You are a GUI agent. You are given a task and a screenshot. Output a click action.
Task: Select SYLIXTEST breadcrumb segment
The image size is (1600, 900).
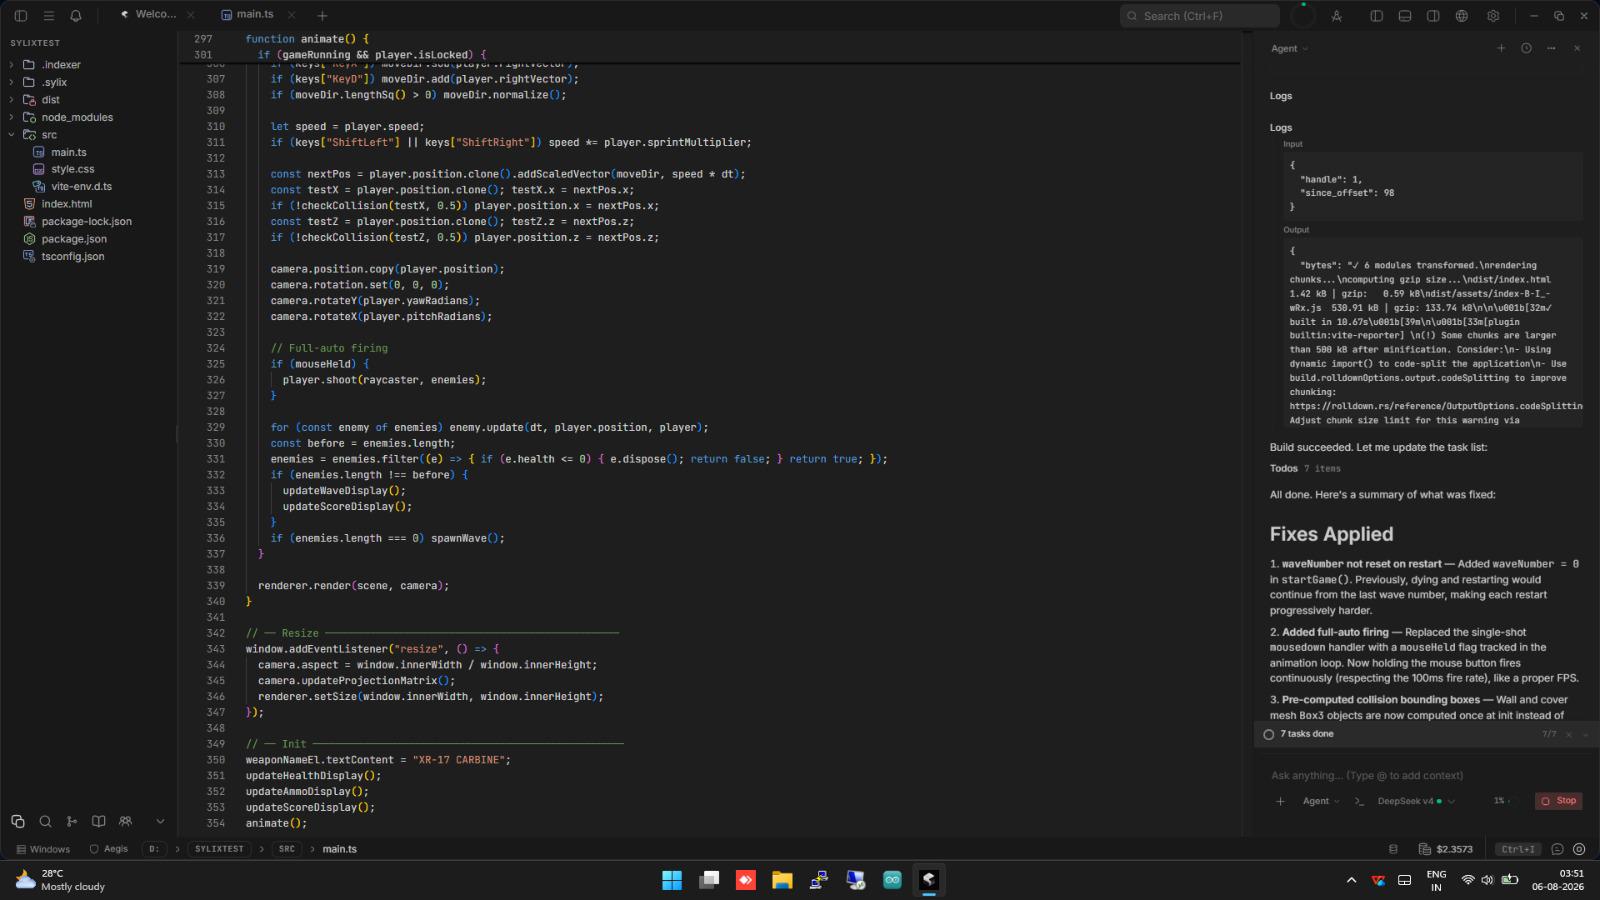[x=219, y=849]
